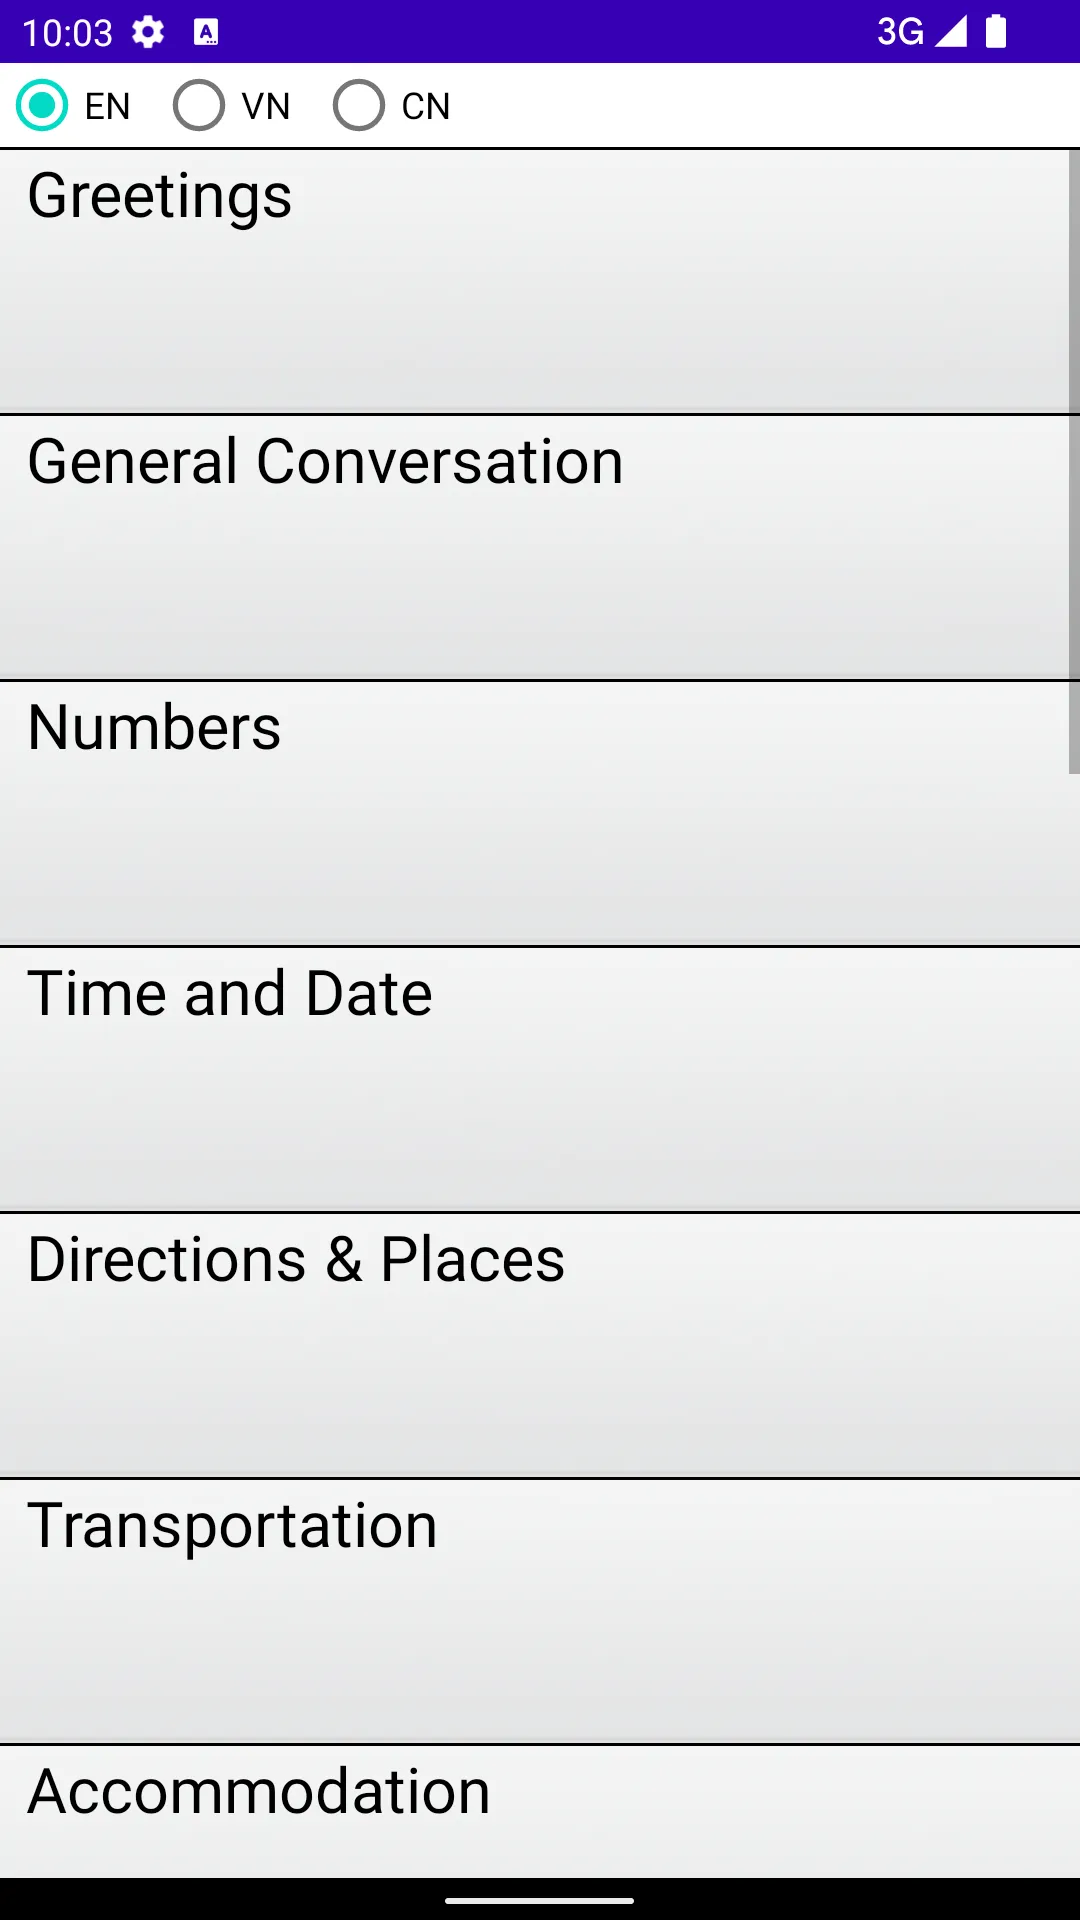Image resolution: width=1080 pixels, height=1920 pixels.
Task: Tap the home gesture navigation pill
Action: pos(540,1900)
